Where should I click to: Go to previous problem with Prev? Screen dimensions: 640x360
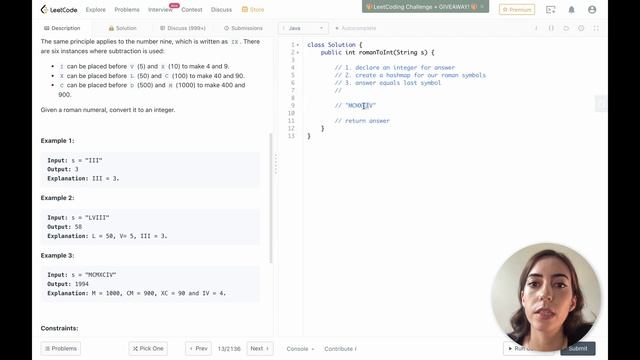198,349
